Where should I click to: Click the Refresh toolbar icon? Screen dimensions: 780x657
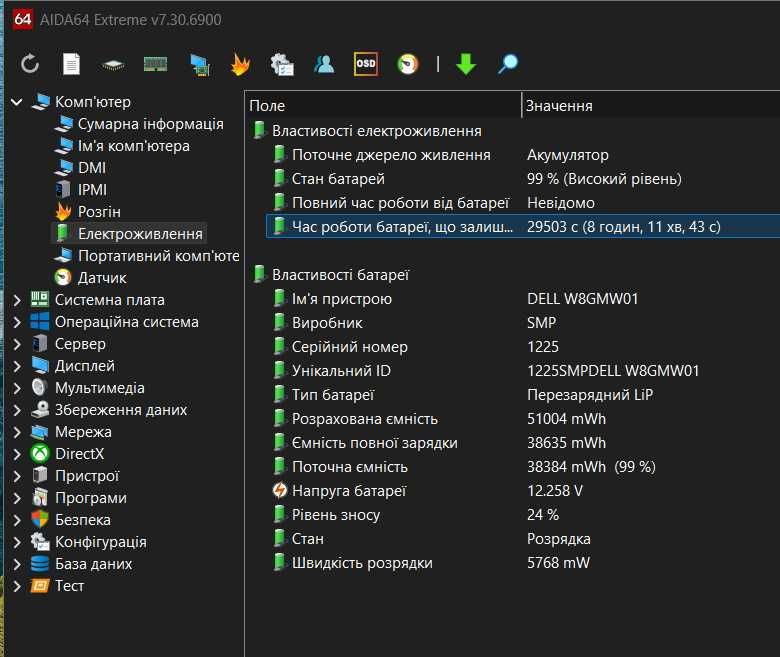(x=30, y=64)
